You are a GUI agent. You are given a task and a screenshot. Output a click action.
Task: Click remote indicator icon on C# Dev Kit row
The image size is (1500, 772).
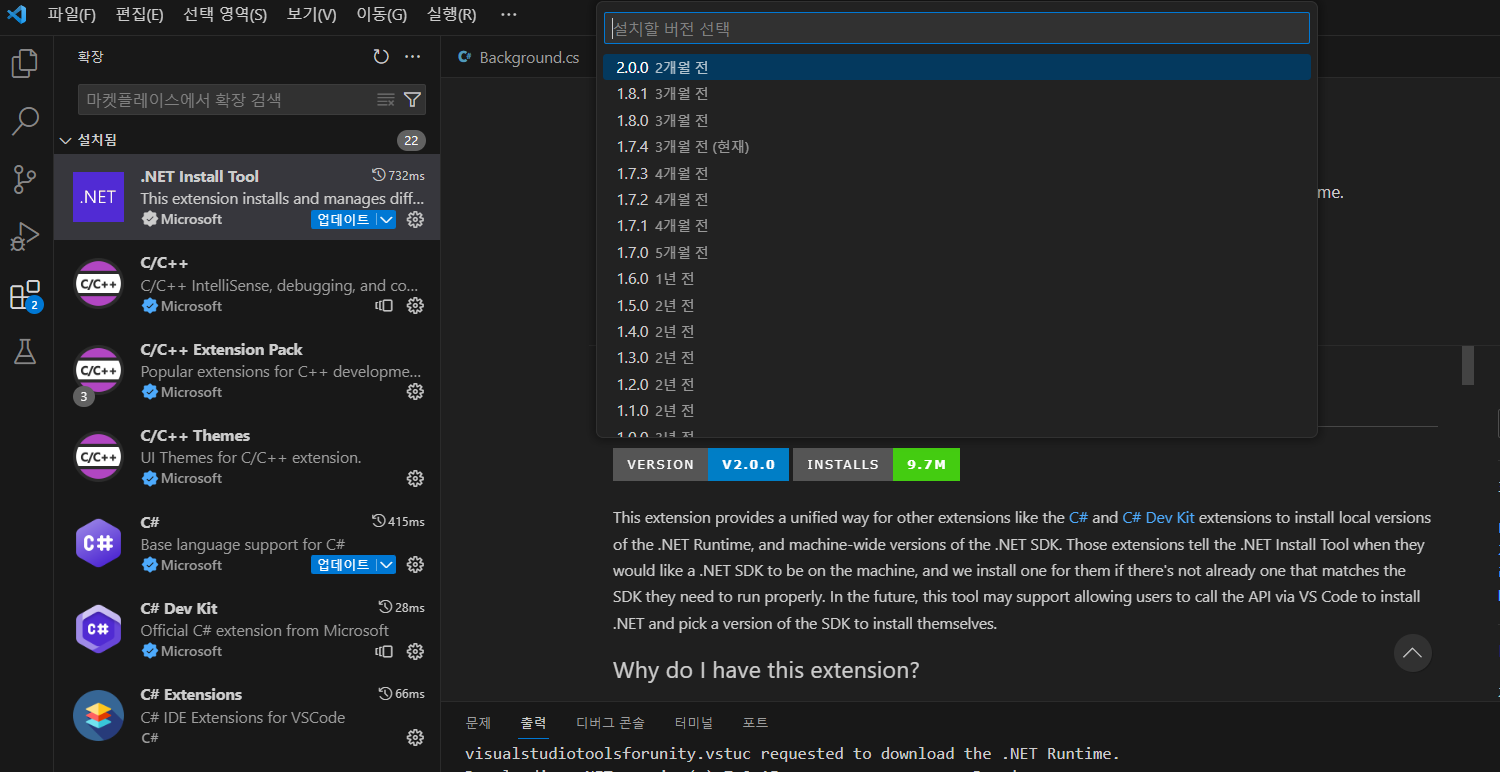[x=384, y=652]
